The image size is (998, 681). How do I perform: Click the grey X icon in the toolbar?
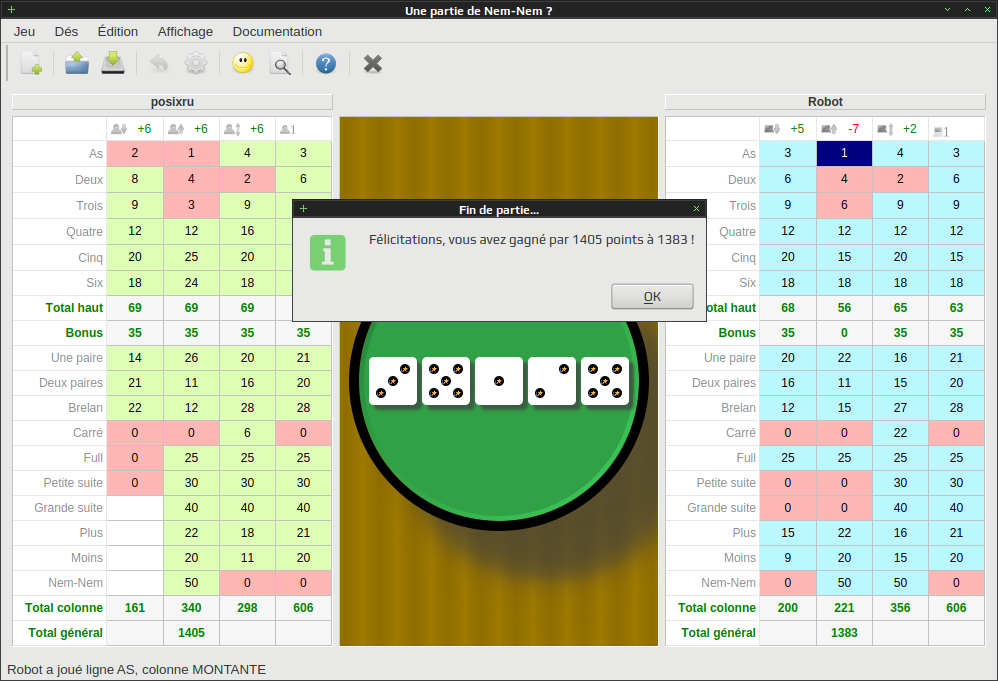(x=373, y=64)
